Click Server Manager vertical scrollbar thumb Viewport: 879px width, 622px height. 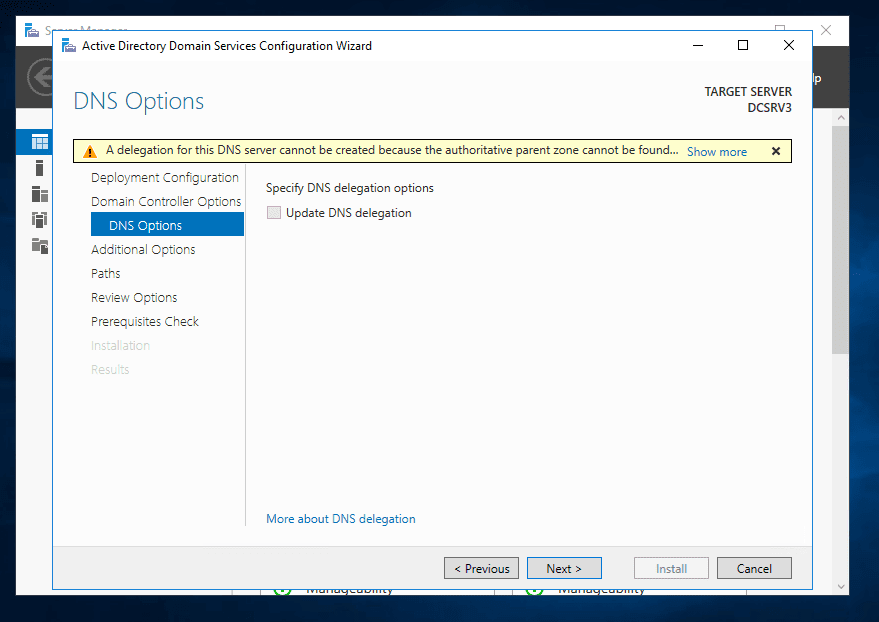840,240
